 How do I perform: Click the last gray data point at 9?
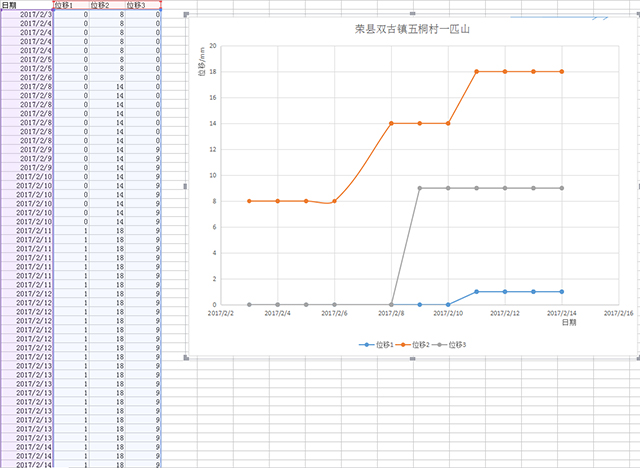tap(561, 188)
